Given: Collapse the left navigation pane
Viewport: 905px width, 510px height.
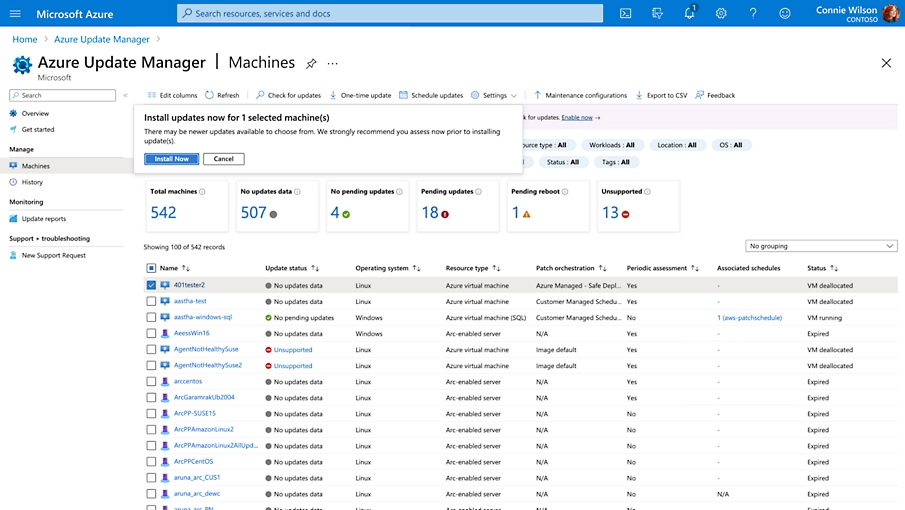Looking at the screenshot, I should click(125, 95).
